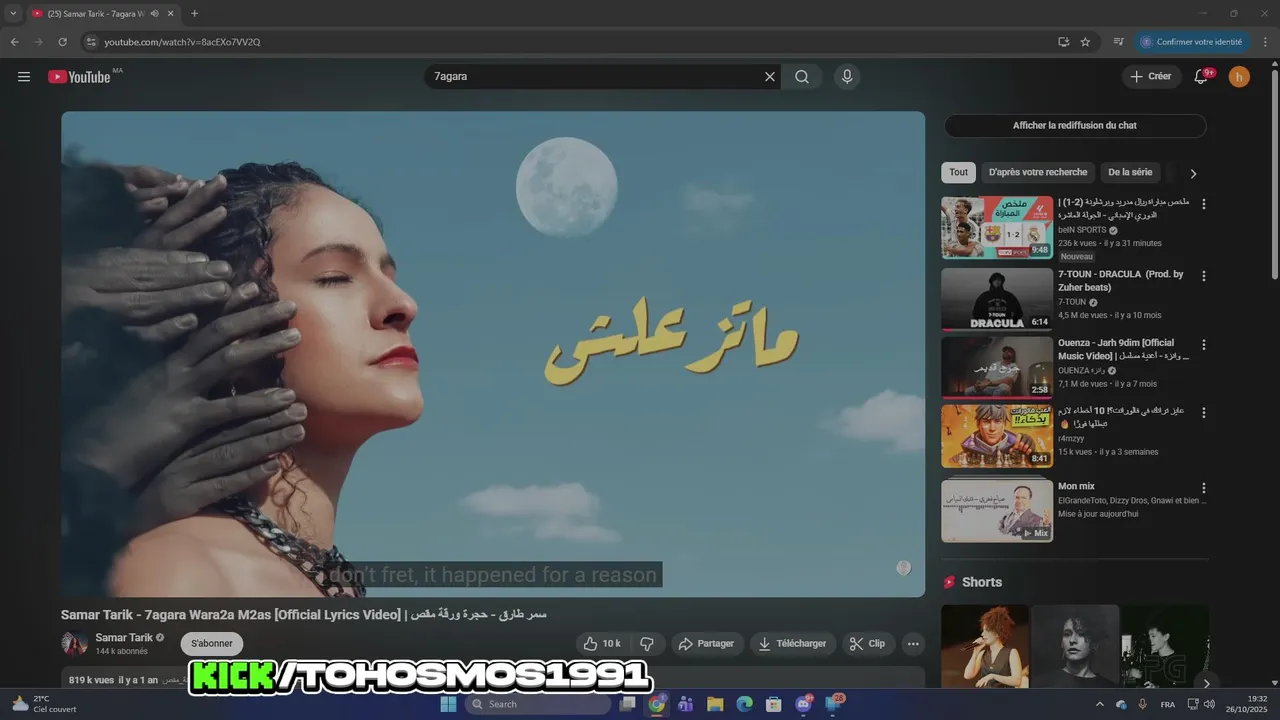Click the magnifier search button

(x=802, y=77)
